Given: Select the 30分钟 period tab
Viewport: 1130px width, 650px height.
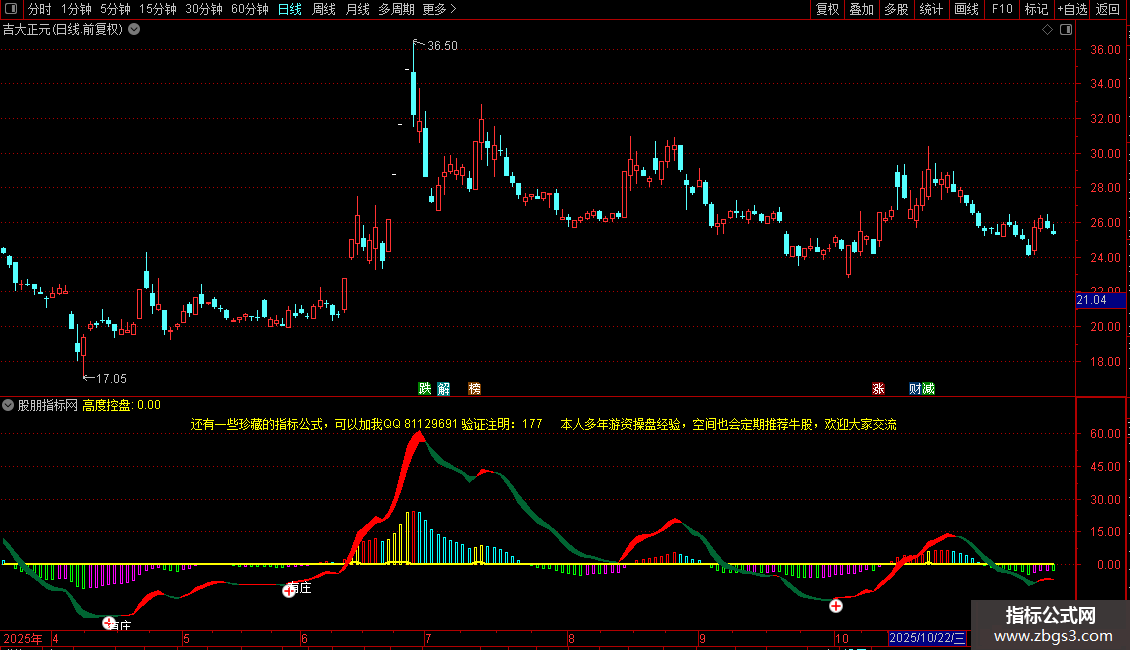Looking at the screenshot, I should click(204, 9).
